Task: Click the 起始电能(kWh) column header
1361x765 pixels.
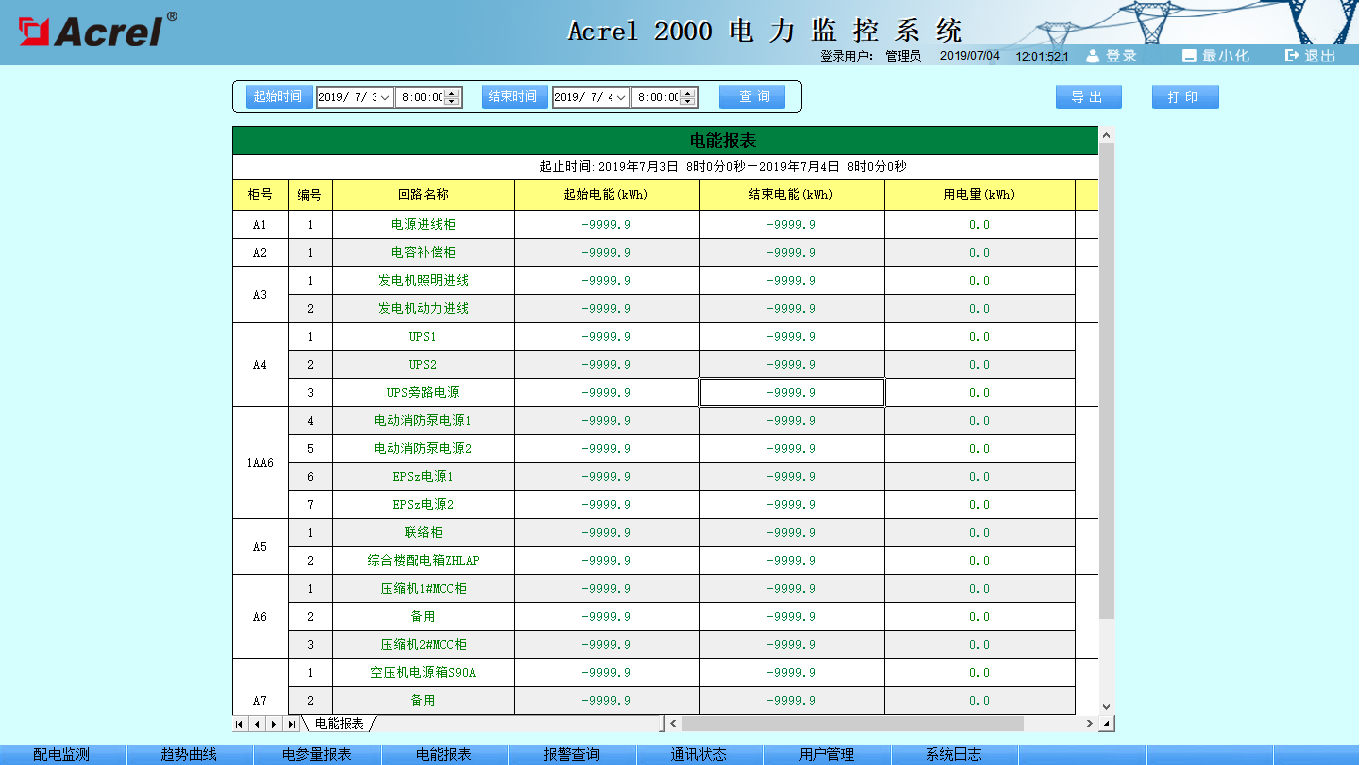Action: [x=606, y=195]
